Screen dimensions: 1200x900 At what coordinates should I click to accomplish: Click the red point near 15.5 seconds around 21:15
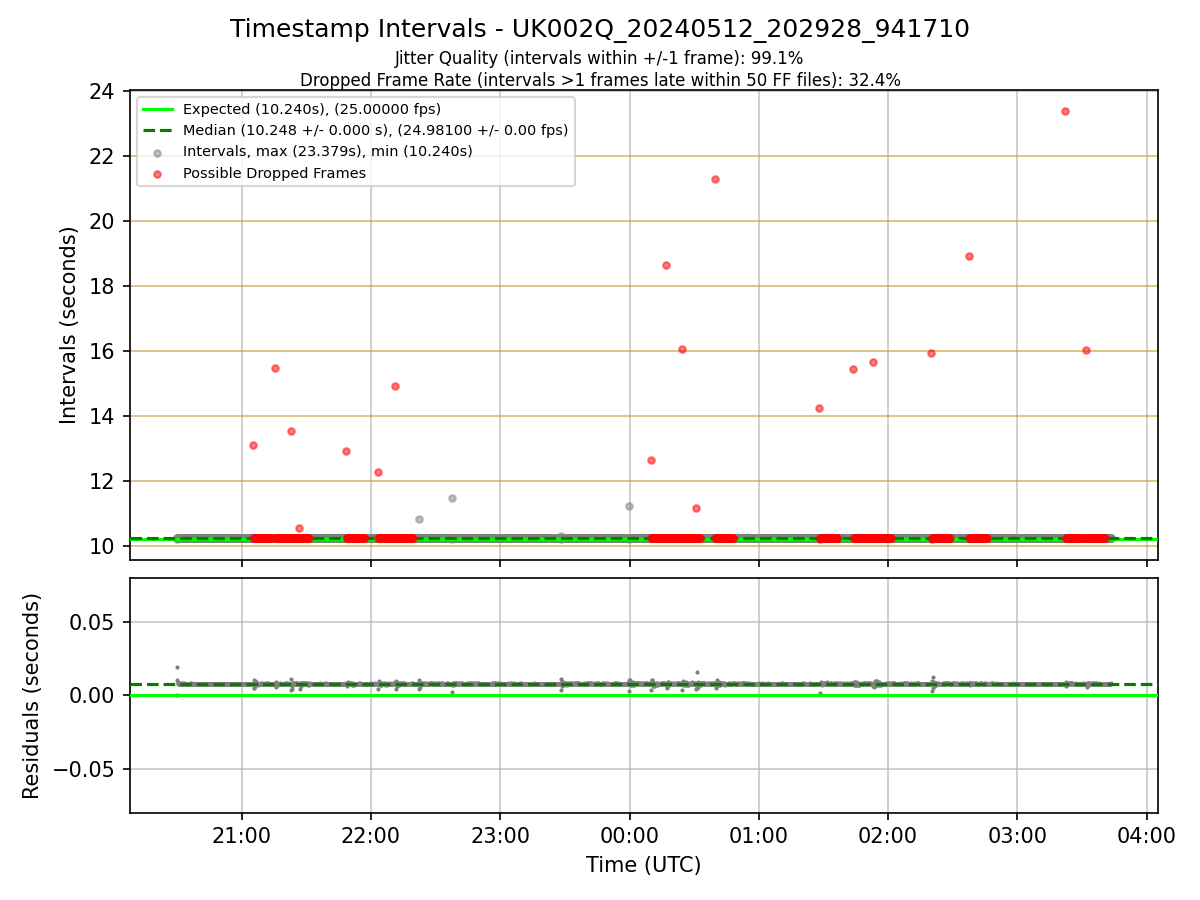pyautogui.click(x=275, y=368)
